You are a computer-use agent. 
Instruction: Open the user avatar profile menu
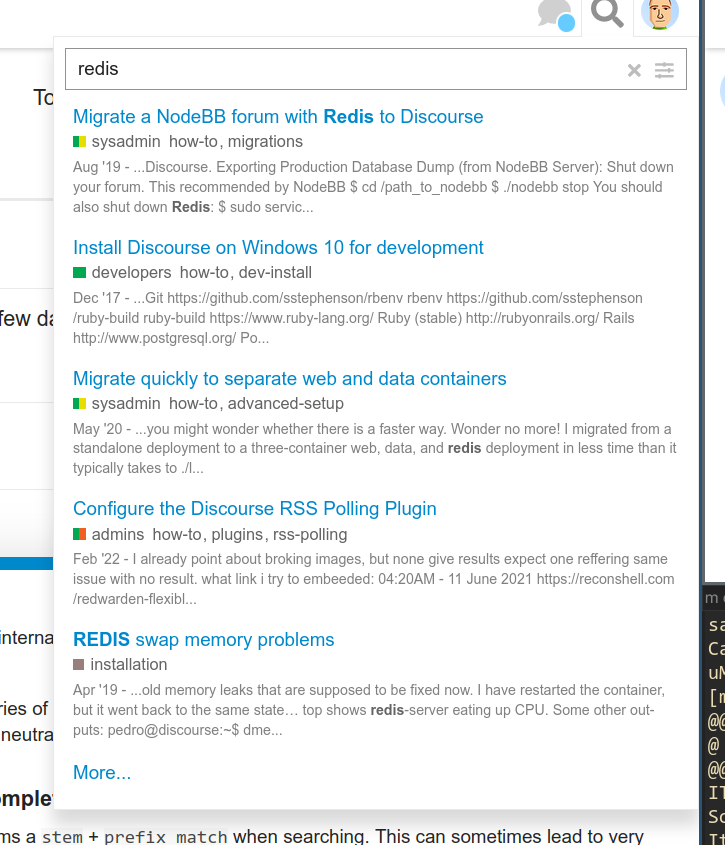pos(660,14)
